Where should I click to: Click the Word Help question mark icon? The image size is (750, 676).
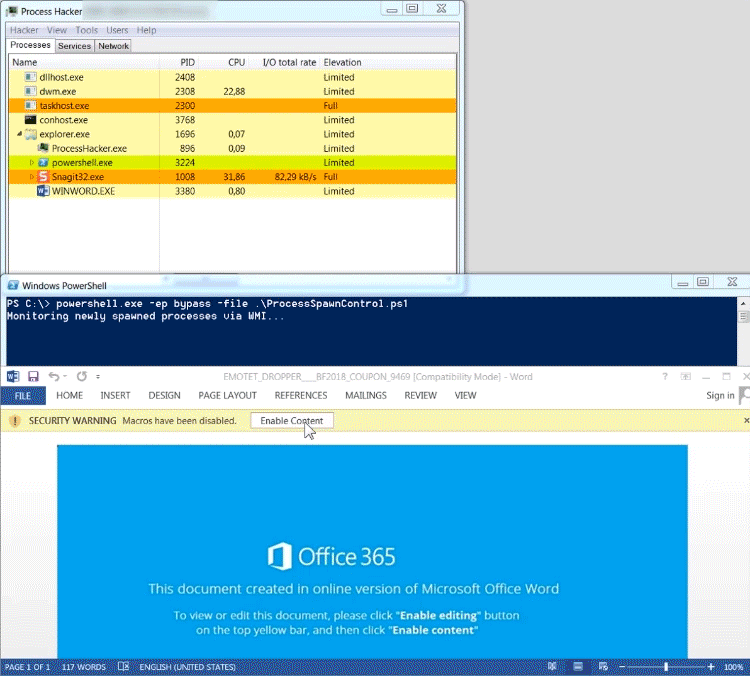(665, 377)
